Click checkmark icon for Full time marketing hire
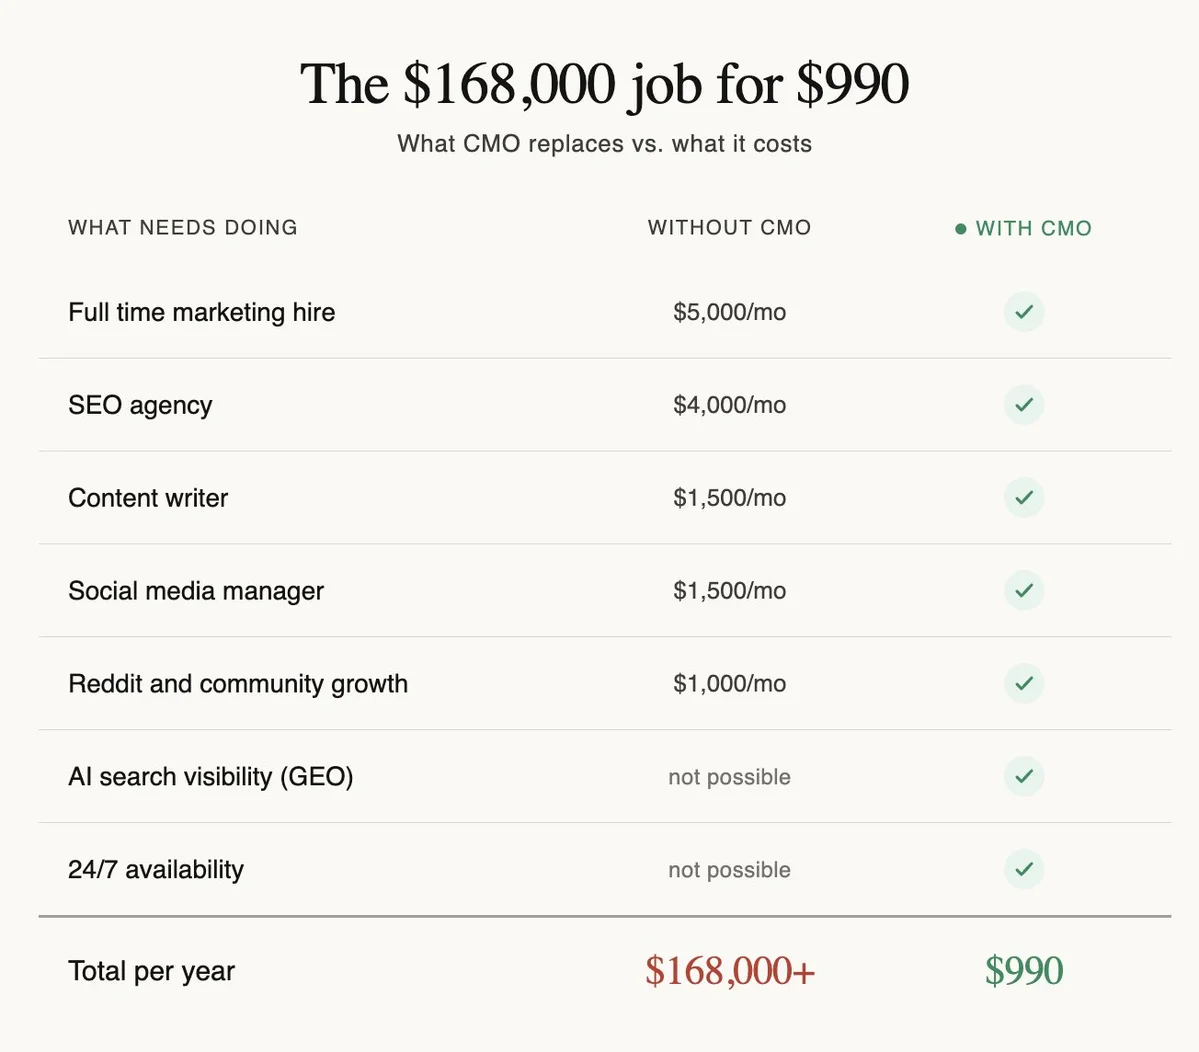Viewport: 1199px width, 1052px height. point(1024,312)
